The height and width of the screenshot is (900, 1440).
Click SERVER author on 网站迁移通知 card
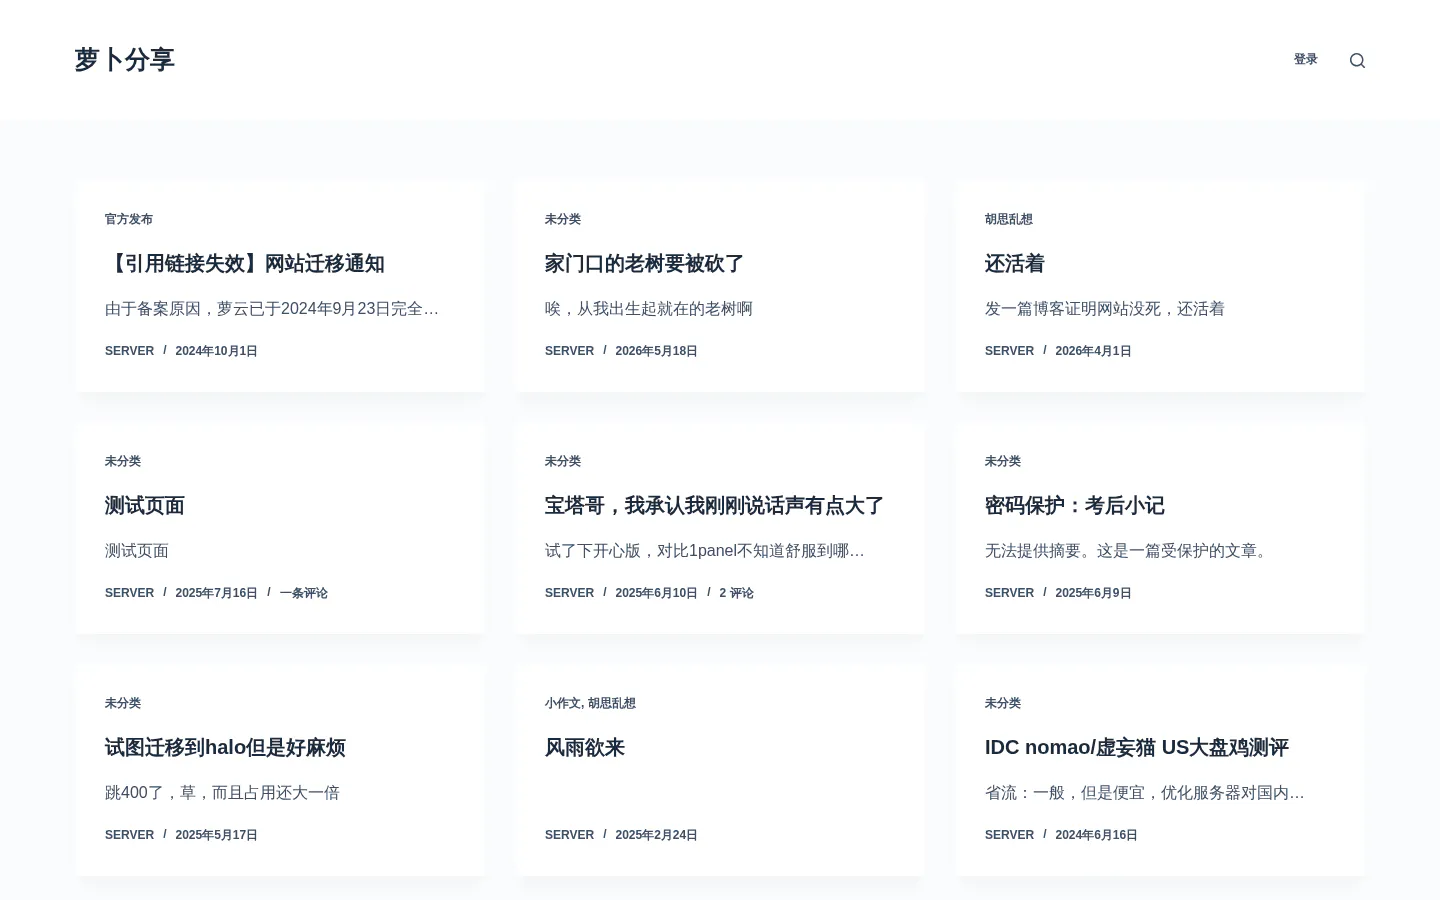point(130,351)
